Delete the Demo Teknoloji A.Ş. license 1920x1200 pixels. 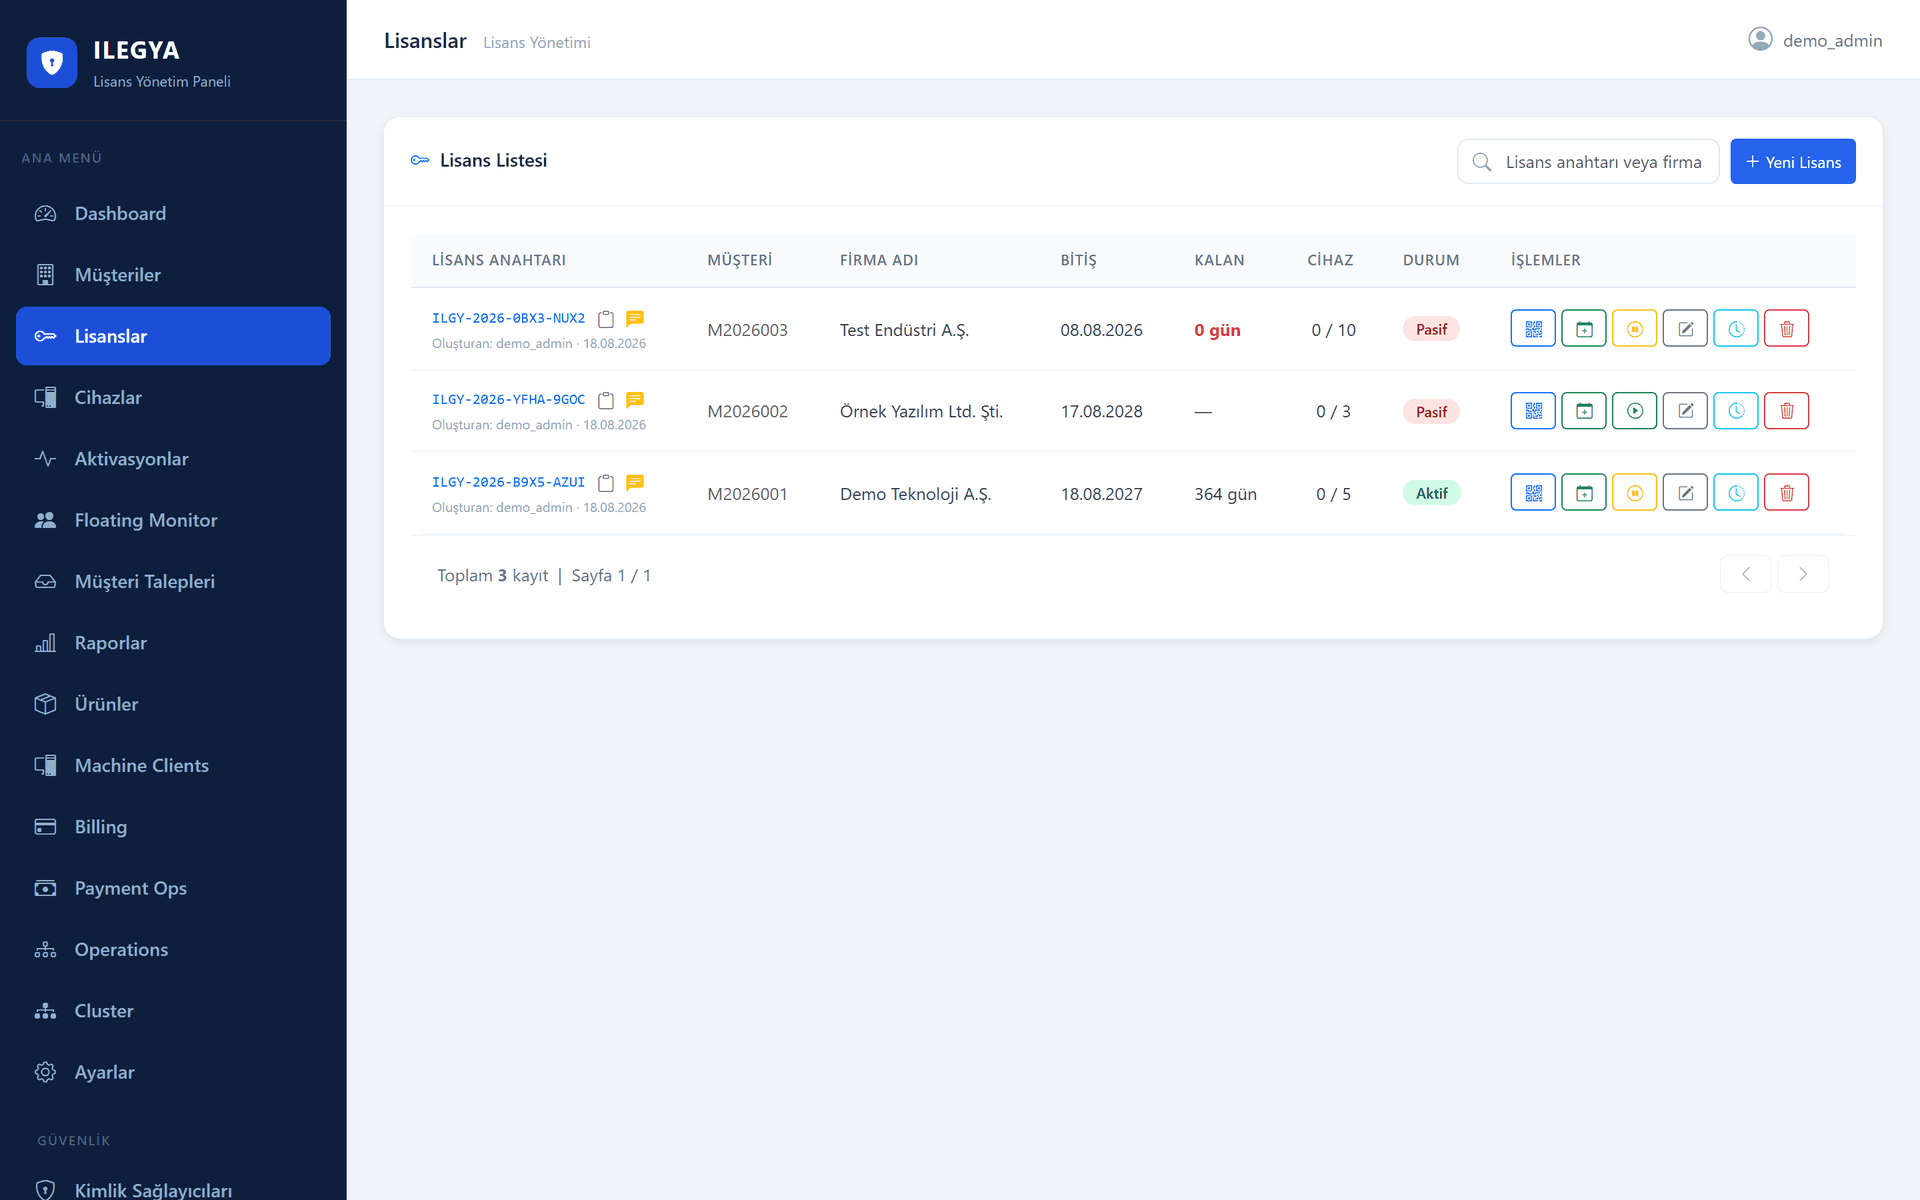(x=1787, y=493)
